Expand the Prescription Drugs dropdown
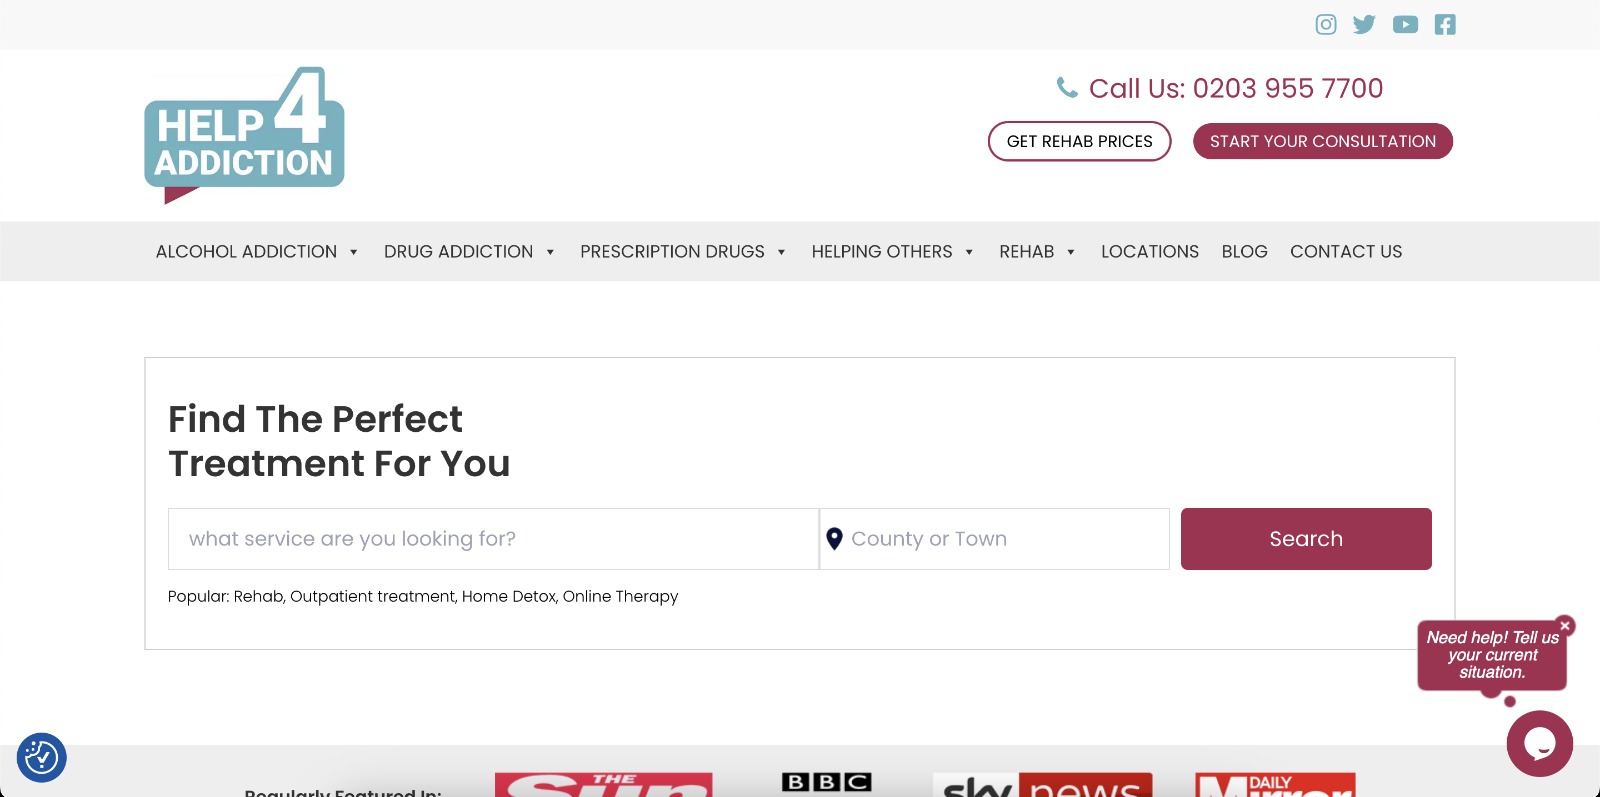 coord(683,252)
